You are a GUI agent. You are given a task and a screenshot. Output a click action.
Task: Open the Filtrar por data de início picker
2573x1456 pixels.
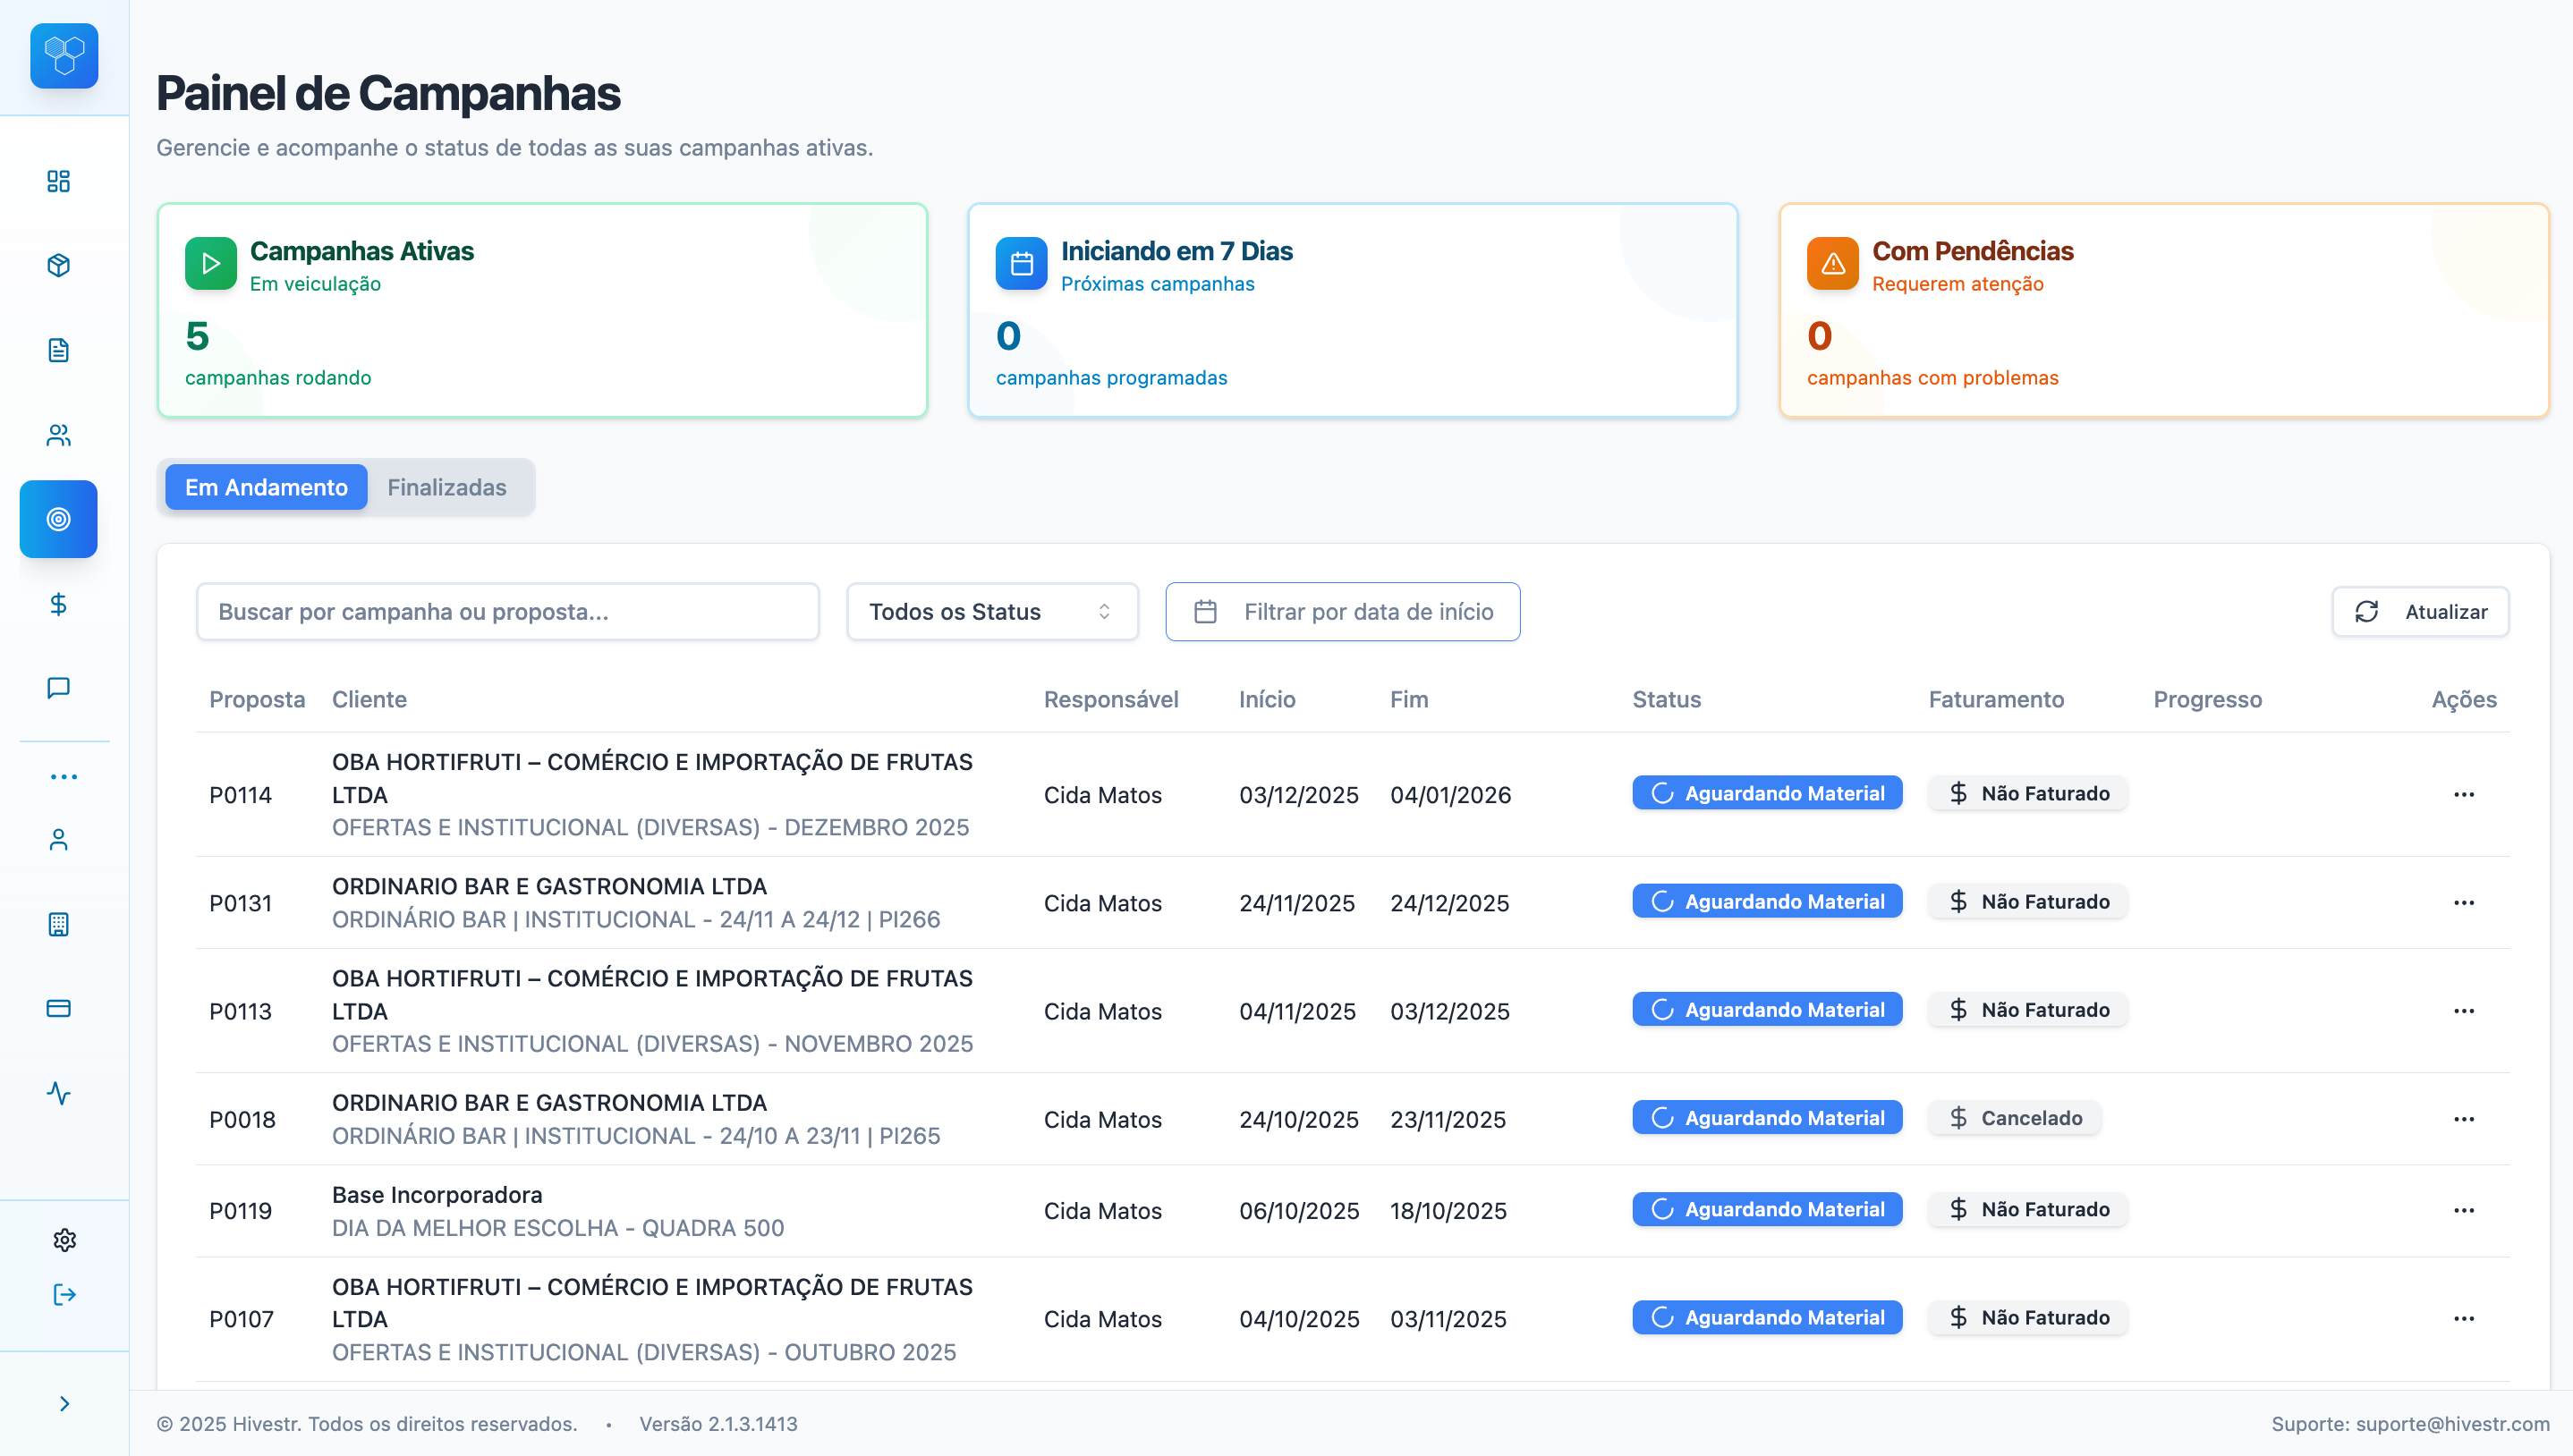(1342, 612)
